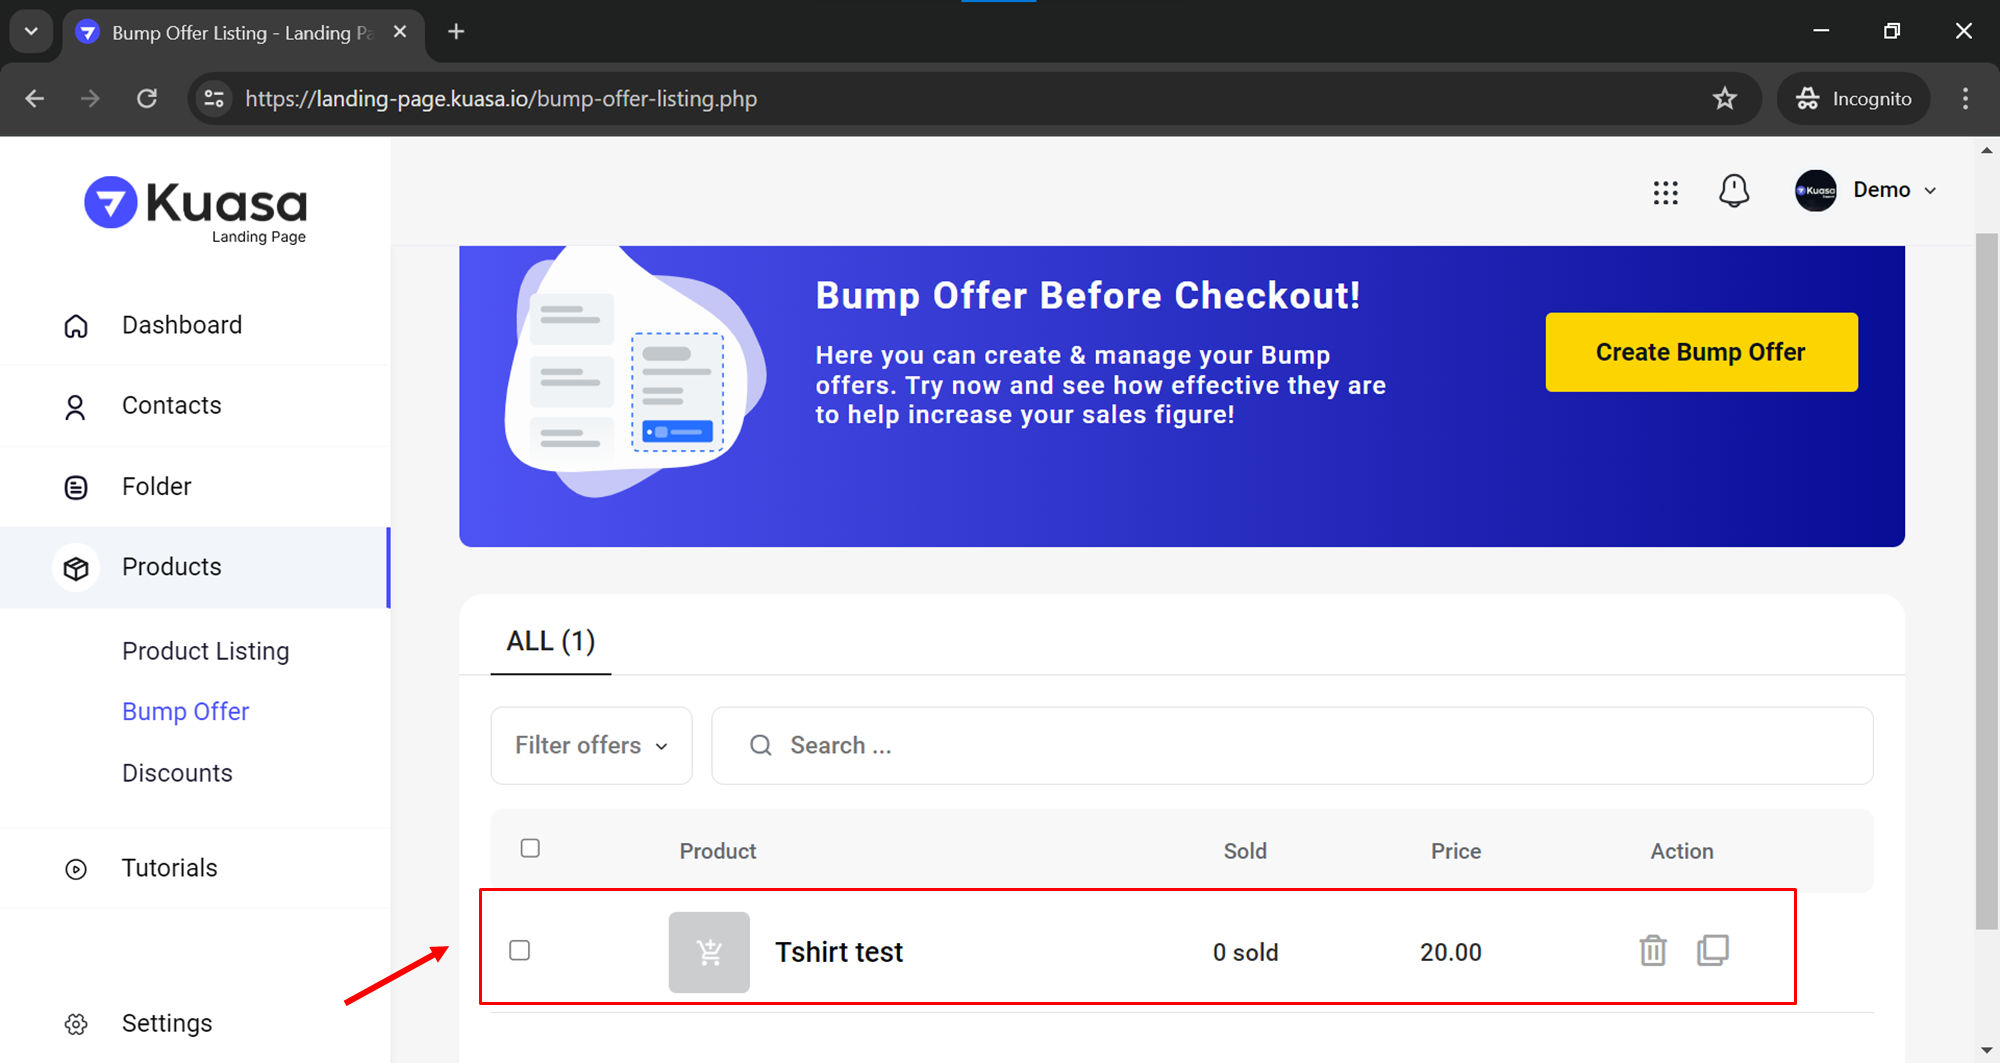This screenshot has height=1063, width=2000.
Task: Open Chrome's three-dot menu
Action: click(1965, 98)
